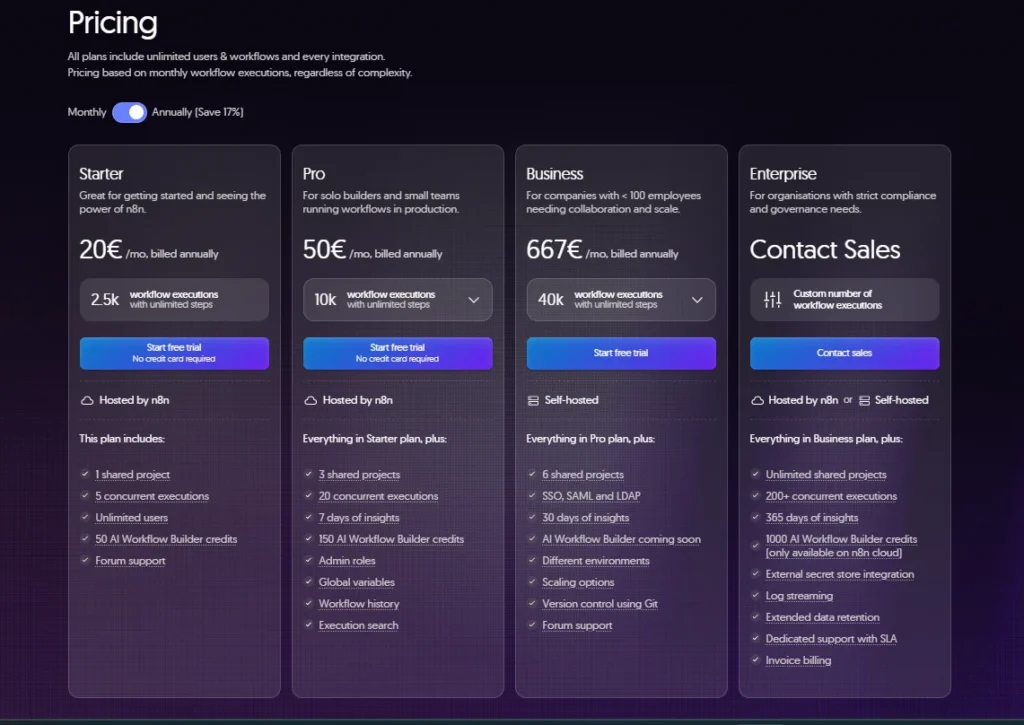1024x725 pixels.
Task: Click the Contact sales button
Action: [x=844, y=353]
